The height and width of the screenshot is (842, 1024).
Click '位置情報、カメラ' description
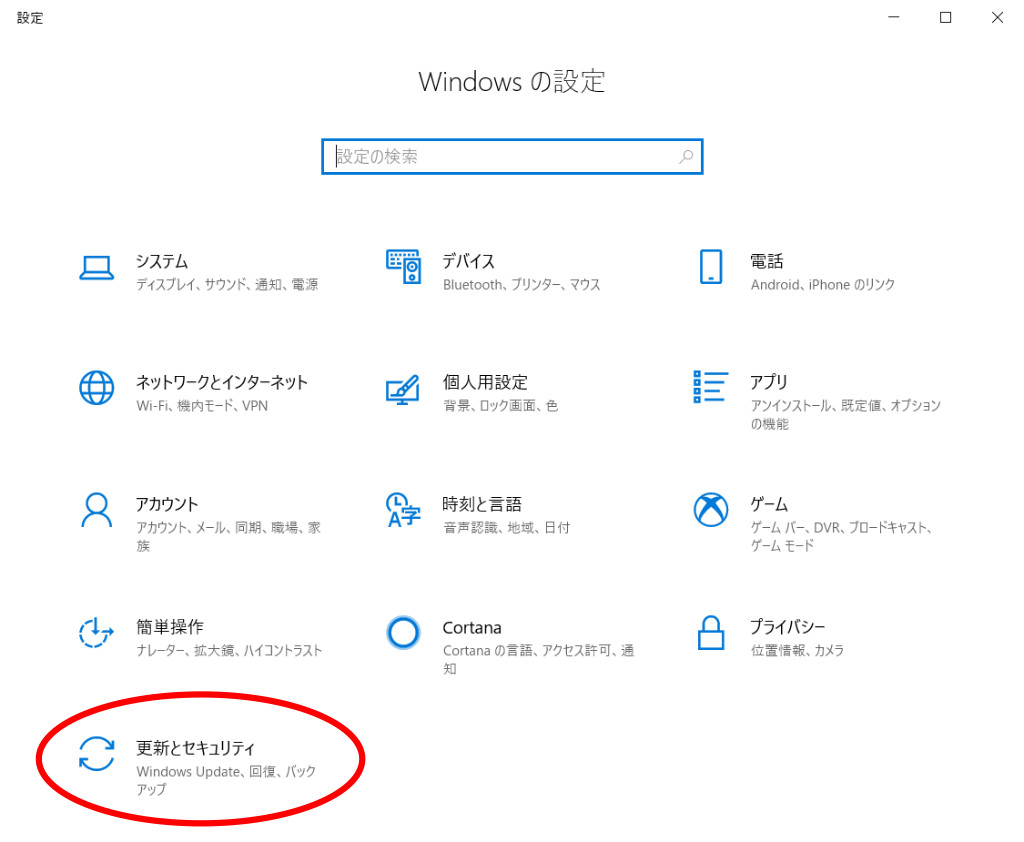(x=797, y=651)
